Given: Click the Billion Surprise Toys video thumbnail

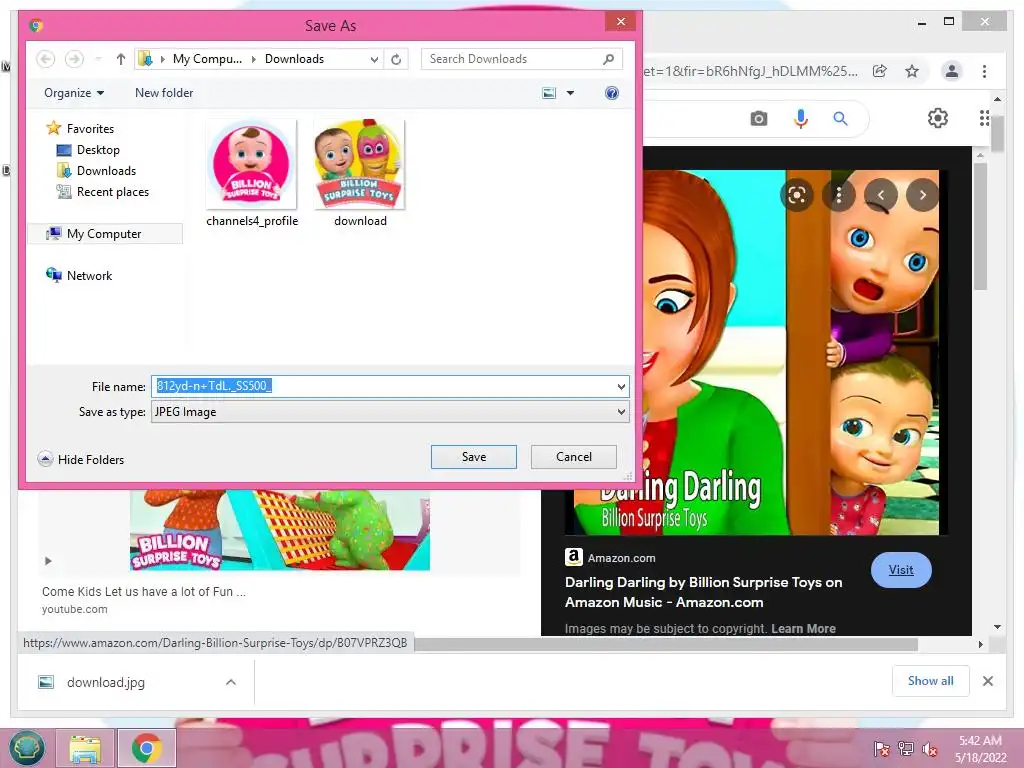Looking at the screenshot, I should point(280,530).
